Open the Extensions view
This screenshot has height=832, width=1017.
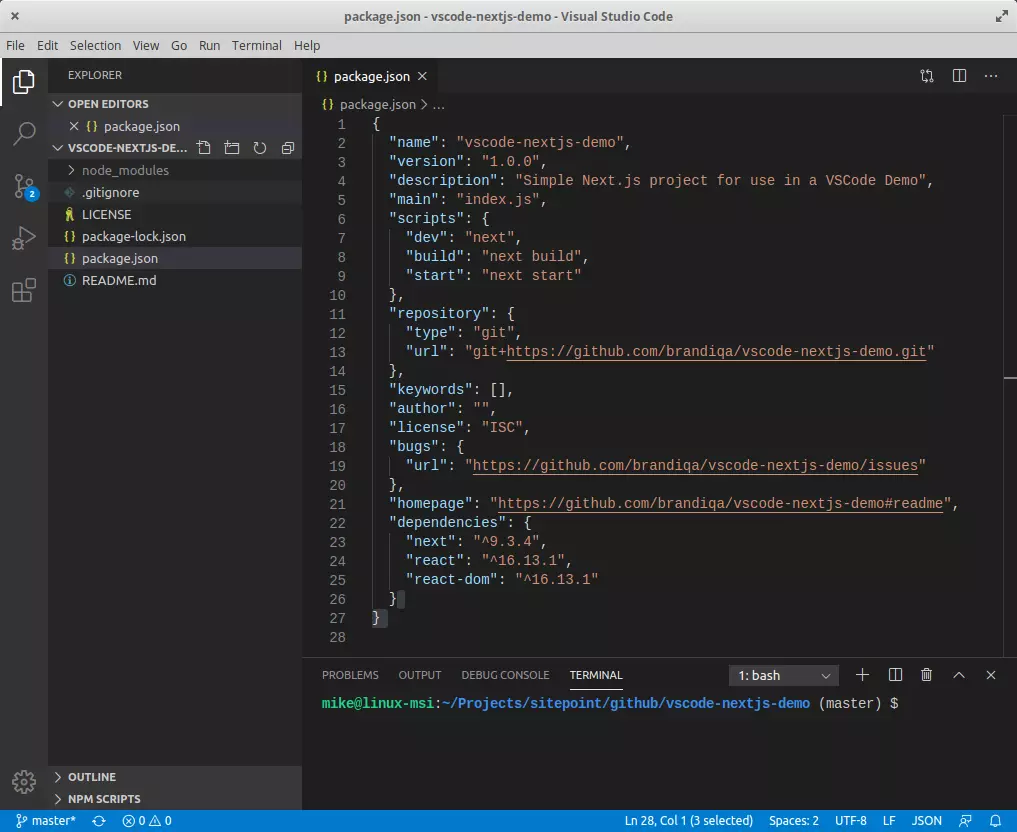coord(23,290)
